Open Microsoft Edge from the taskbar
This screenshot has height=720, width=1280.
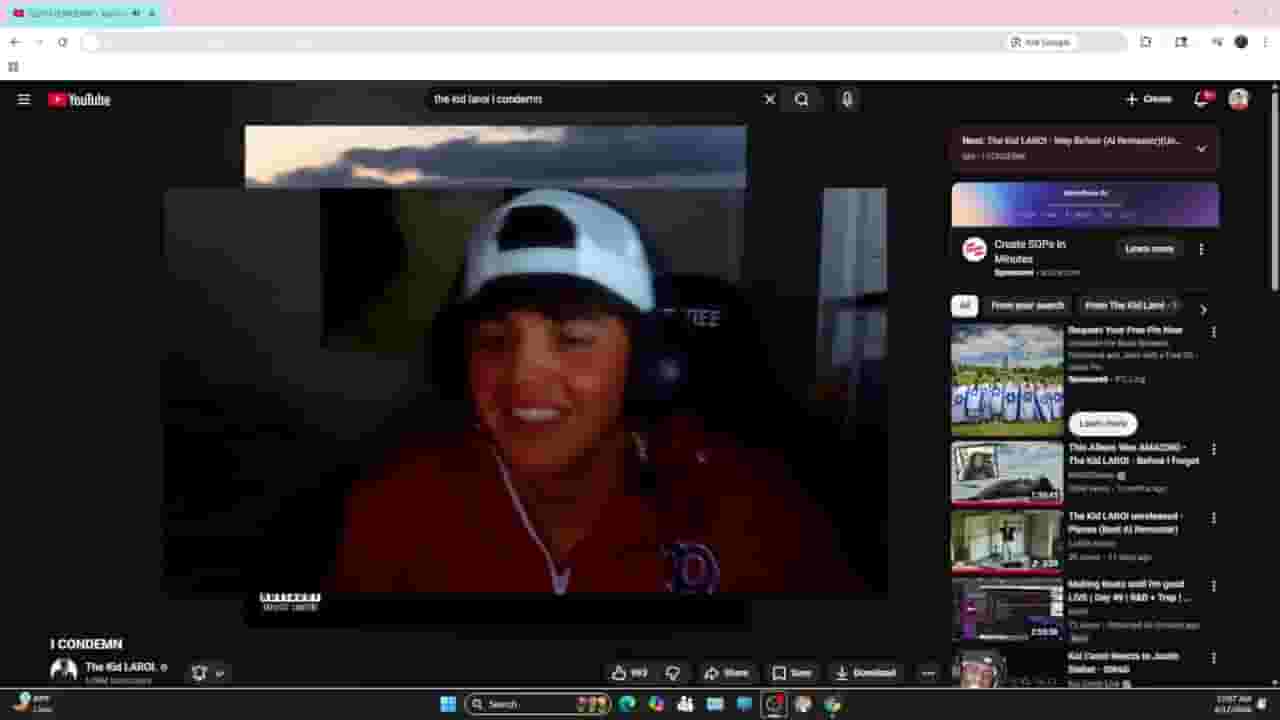tap(627, 704)
